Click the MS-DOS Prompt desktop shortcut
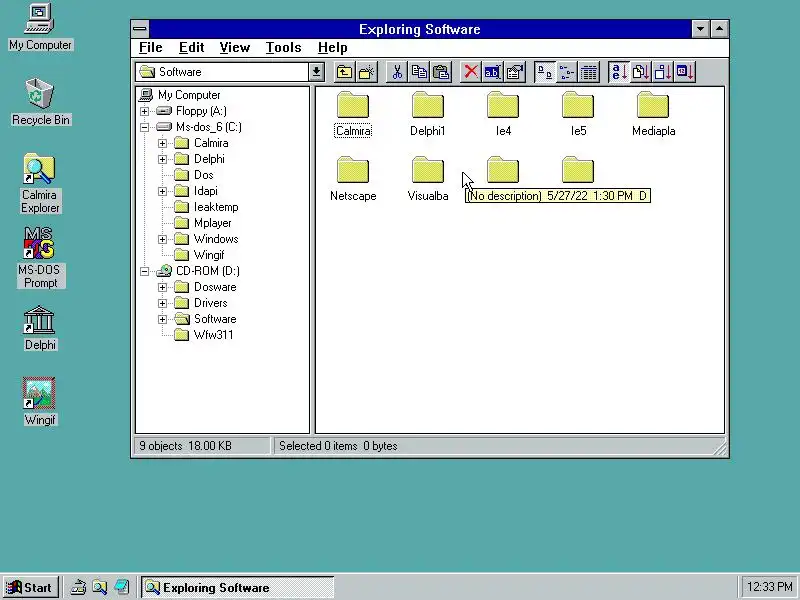800x600 pixels. [40, 258]
